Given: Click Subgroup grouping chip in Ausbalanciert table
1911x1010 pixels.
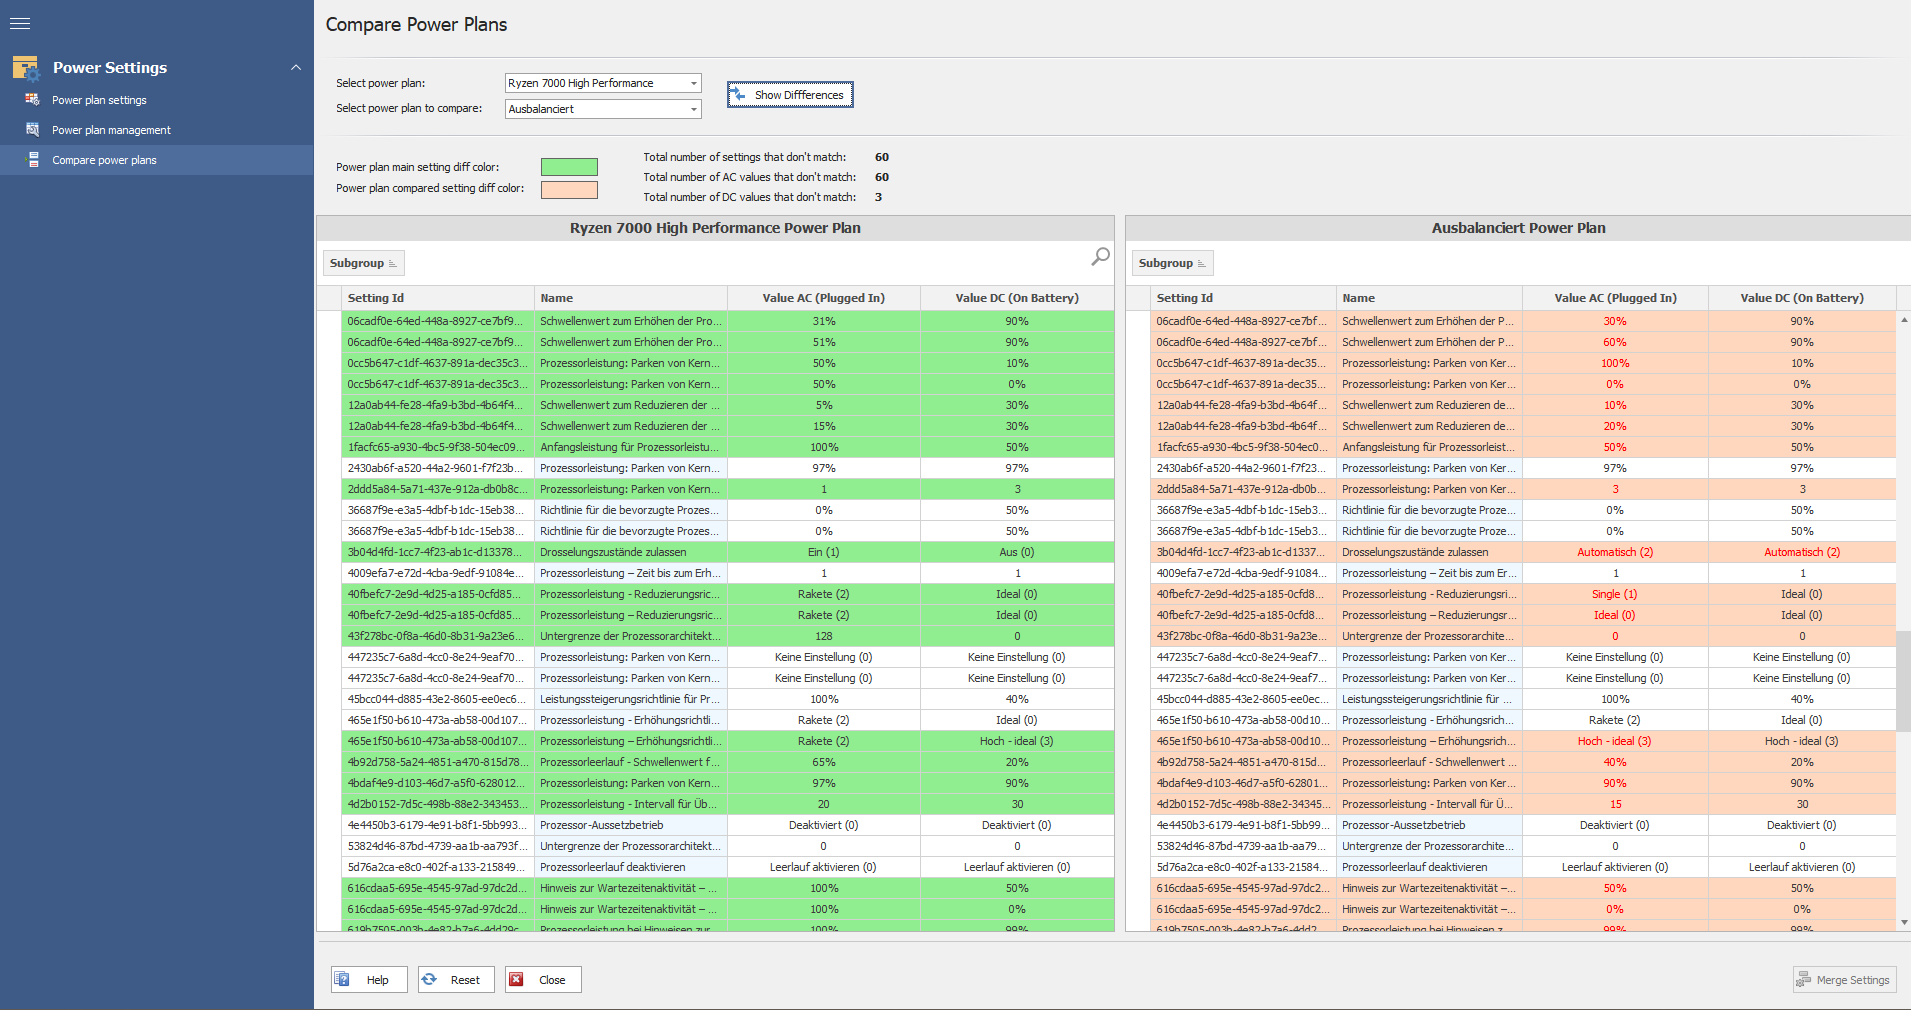Looking at the screenshot, I should (x=1173, y=263).
